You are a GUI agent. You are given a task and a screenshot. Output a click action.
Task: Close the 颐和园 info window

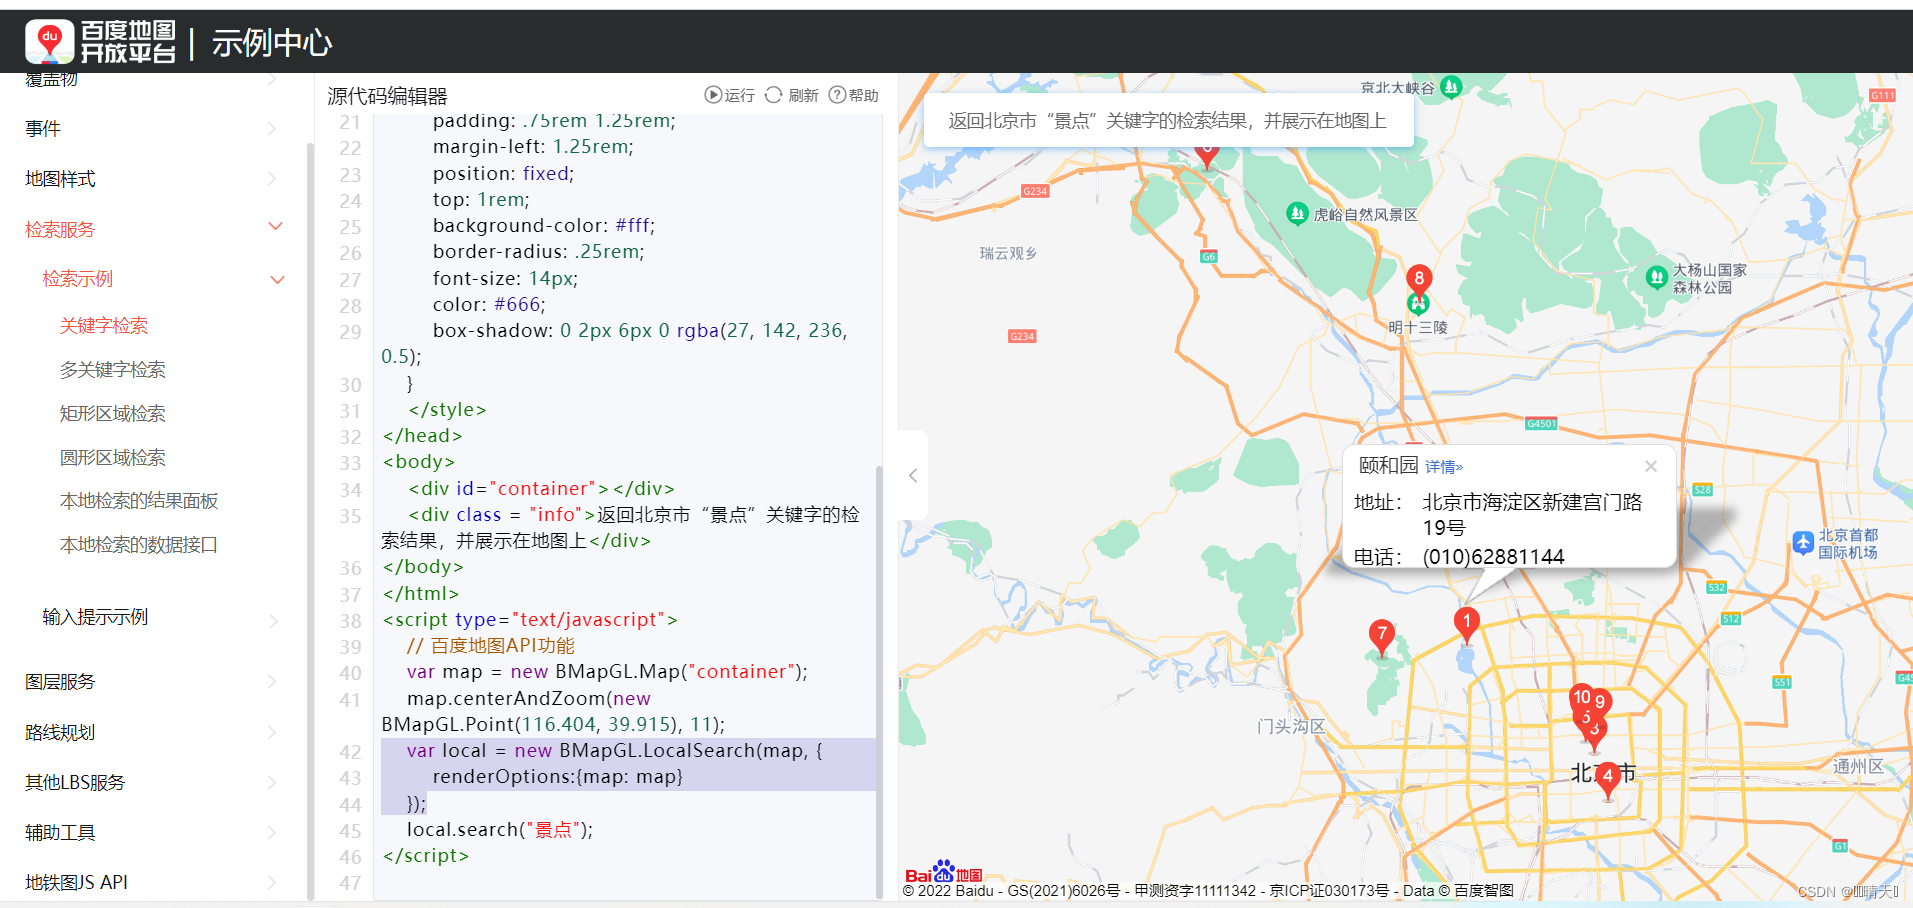(1650, 465)
